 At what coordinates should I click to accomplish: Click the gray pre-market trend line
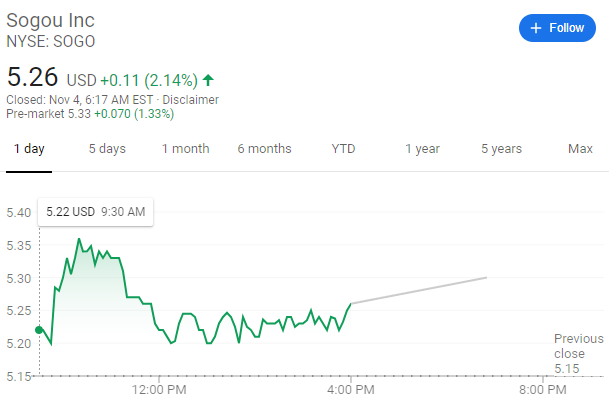tap(420, 290)
